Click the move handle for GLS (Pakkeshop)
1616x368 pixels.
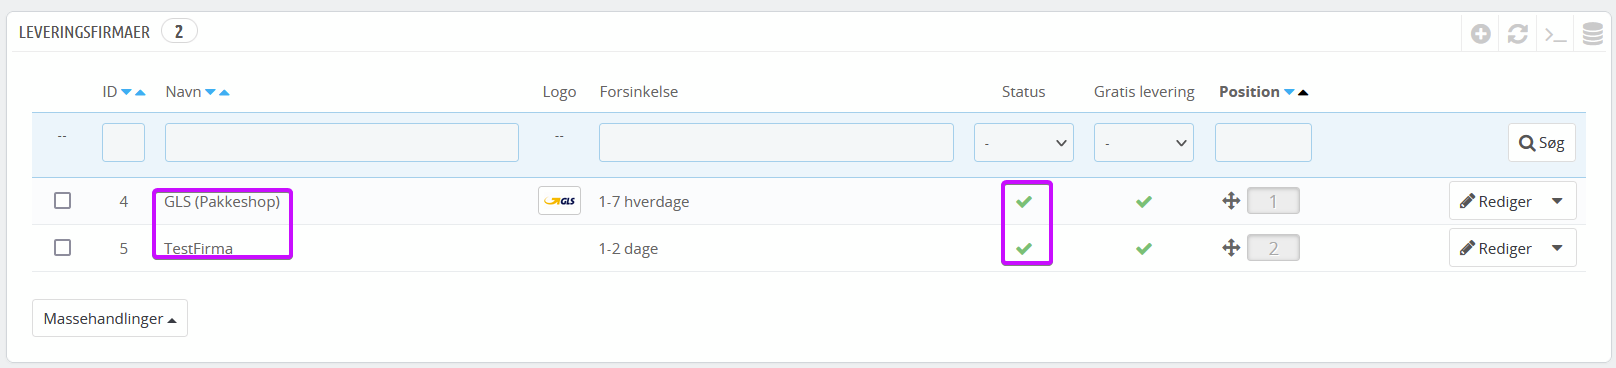(1231, 201)
